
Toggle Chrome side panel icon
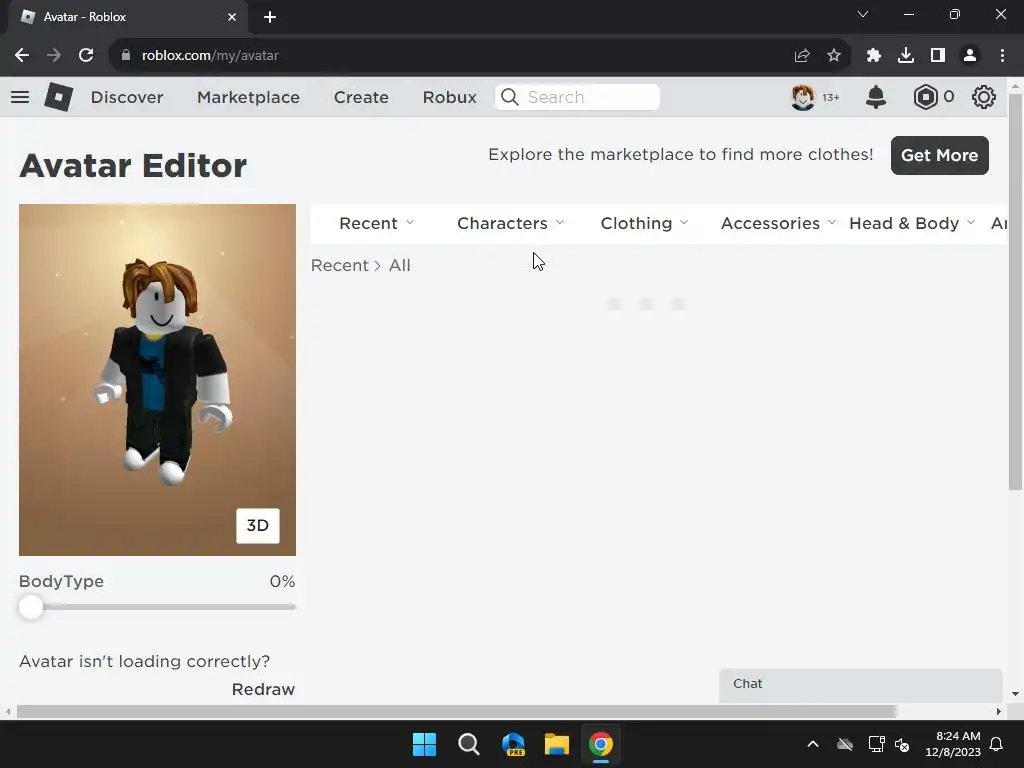[938, 56]
